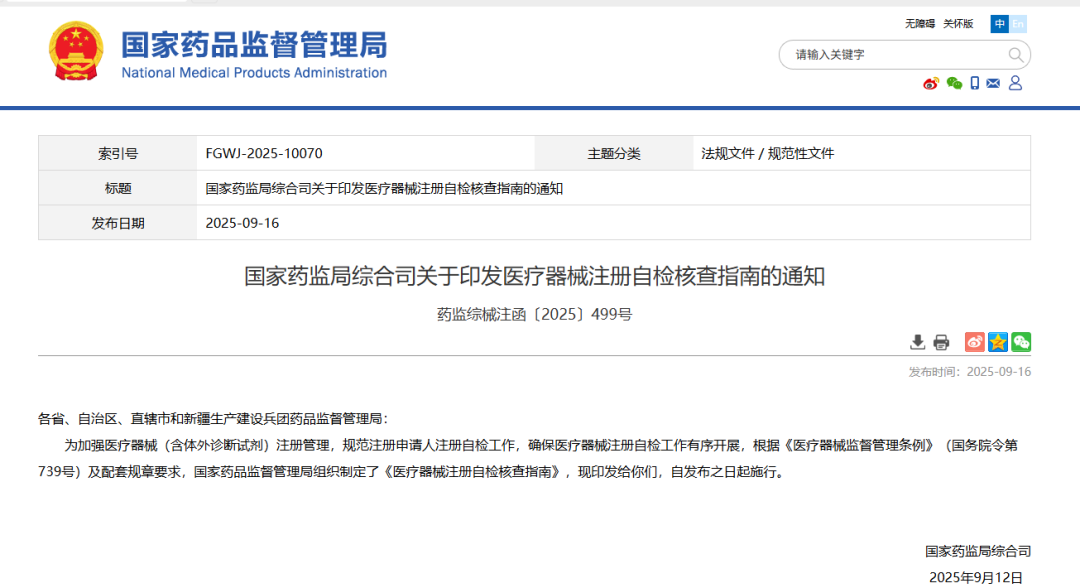Image resolution: width=1080 pixels, height=588 pixels.
Task: Switch language to En
Action: 1019,24
